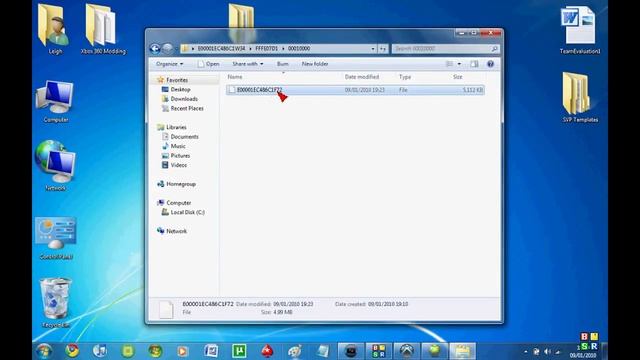Select Libraries in the navigation pane
Viewport: 640px width, 360px height.
pos(176,127)
